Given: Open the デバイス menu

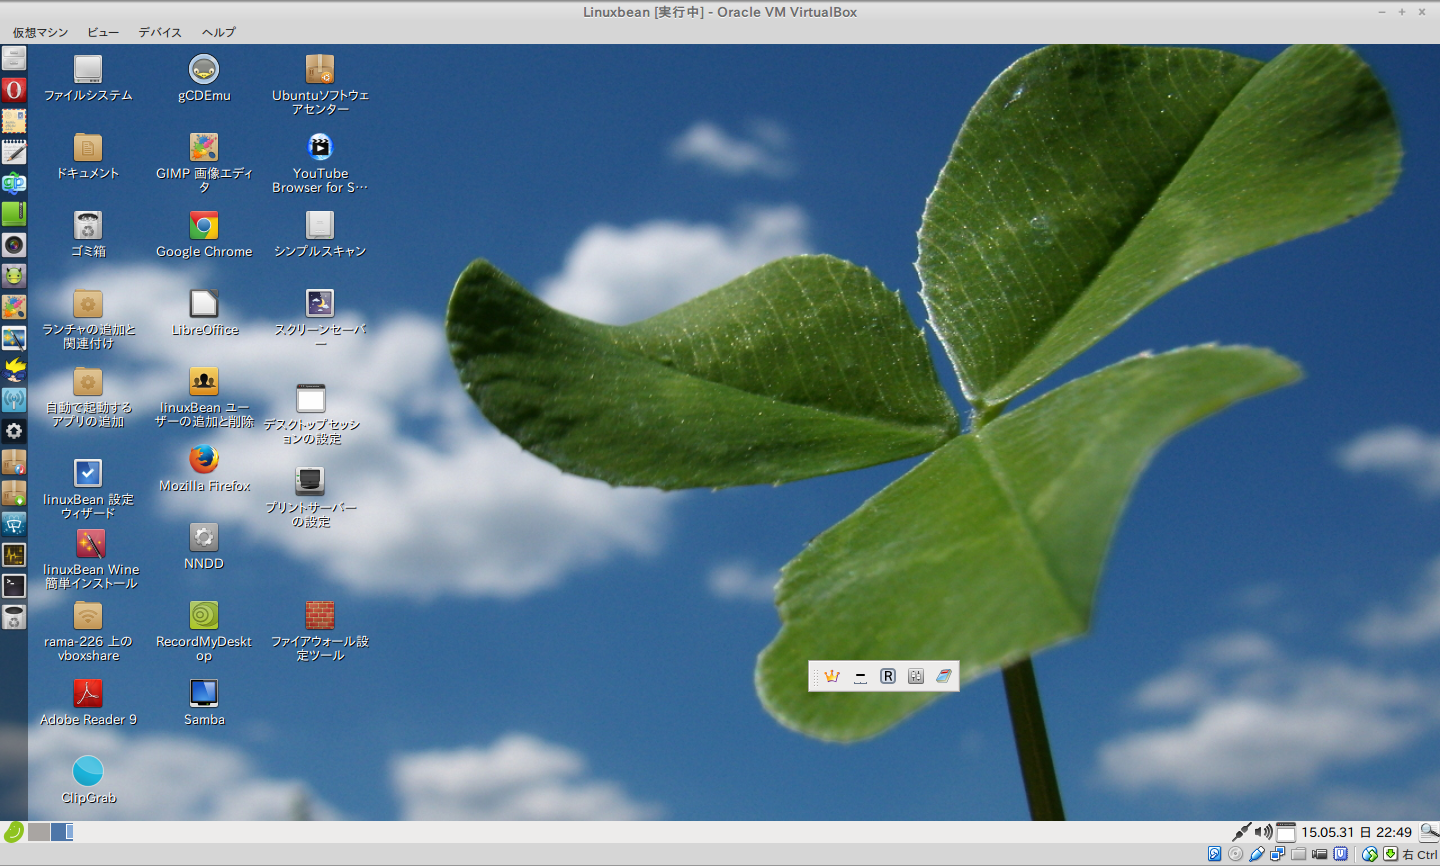Looking at the screenshot, I should click(160, 32).
